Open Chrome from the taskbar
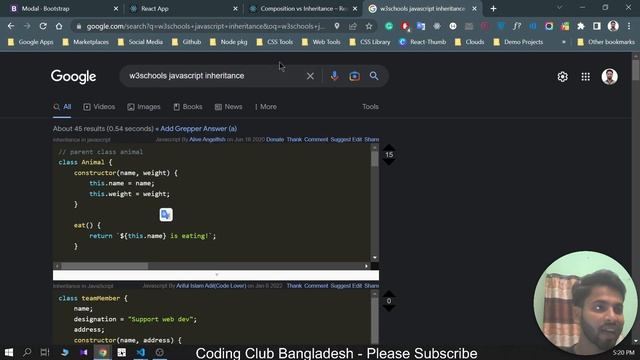The width and height of the screenshot is (640, 360). pyautogui.click(x=103, y=352)
